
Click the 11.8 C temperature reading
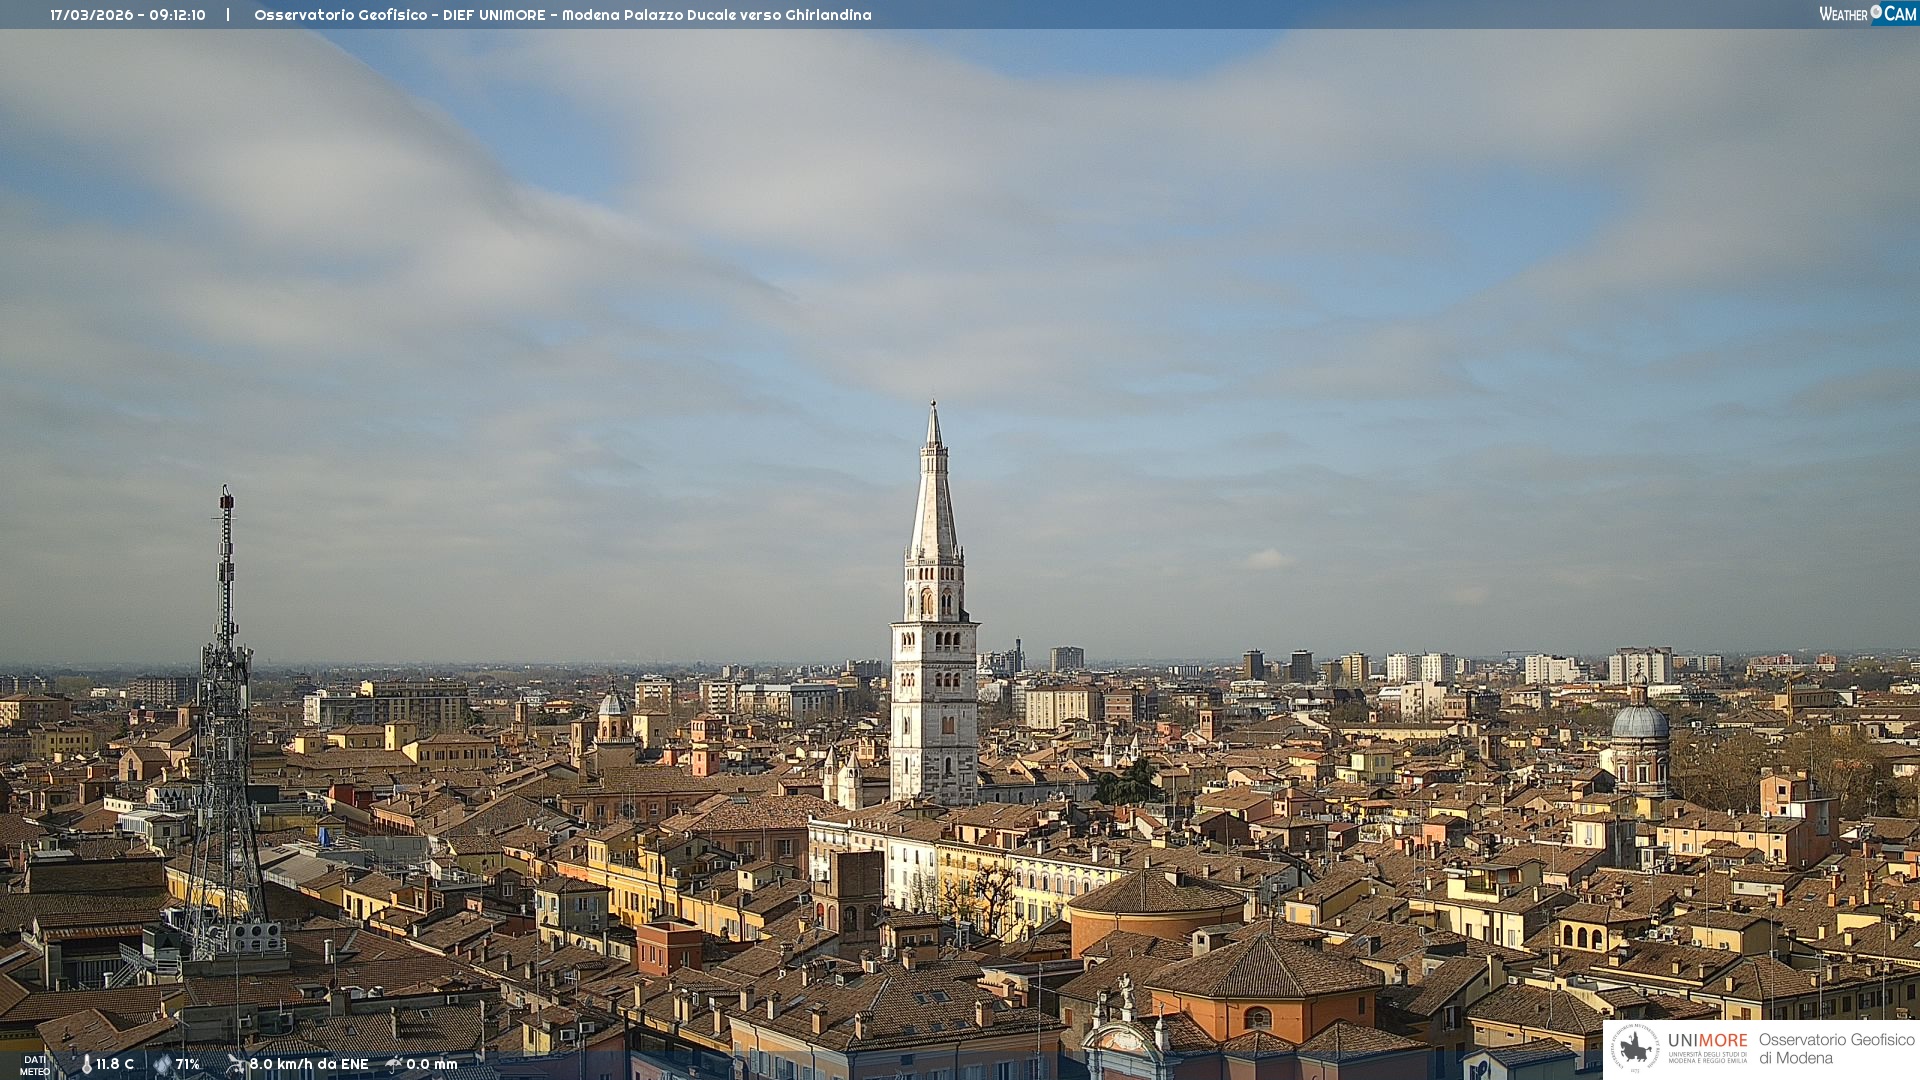pyautogui.click(x=115, y=1064)
